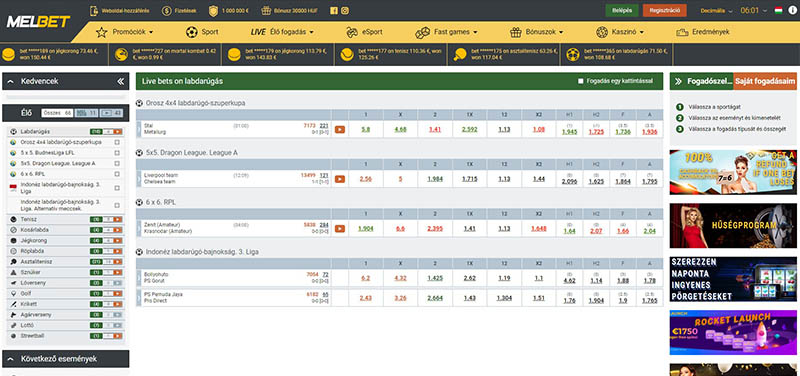Click the shield icon next to 1 000 000 €
Screen dimensions: 800x376
click(213, 11)
